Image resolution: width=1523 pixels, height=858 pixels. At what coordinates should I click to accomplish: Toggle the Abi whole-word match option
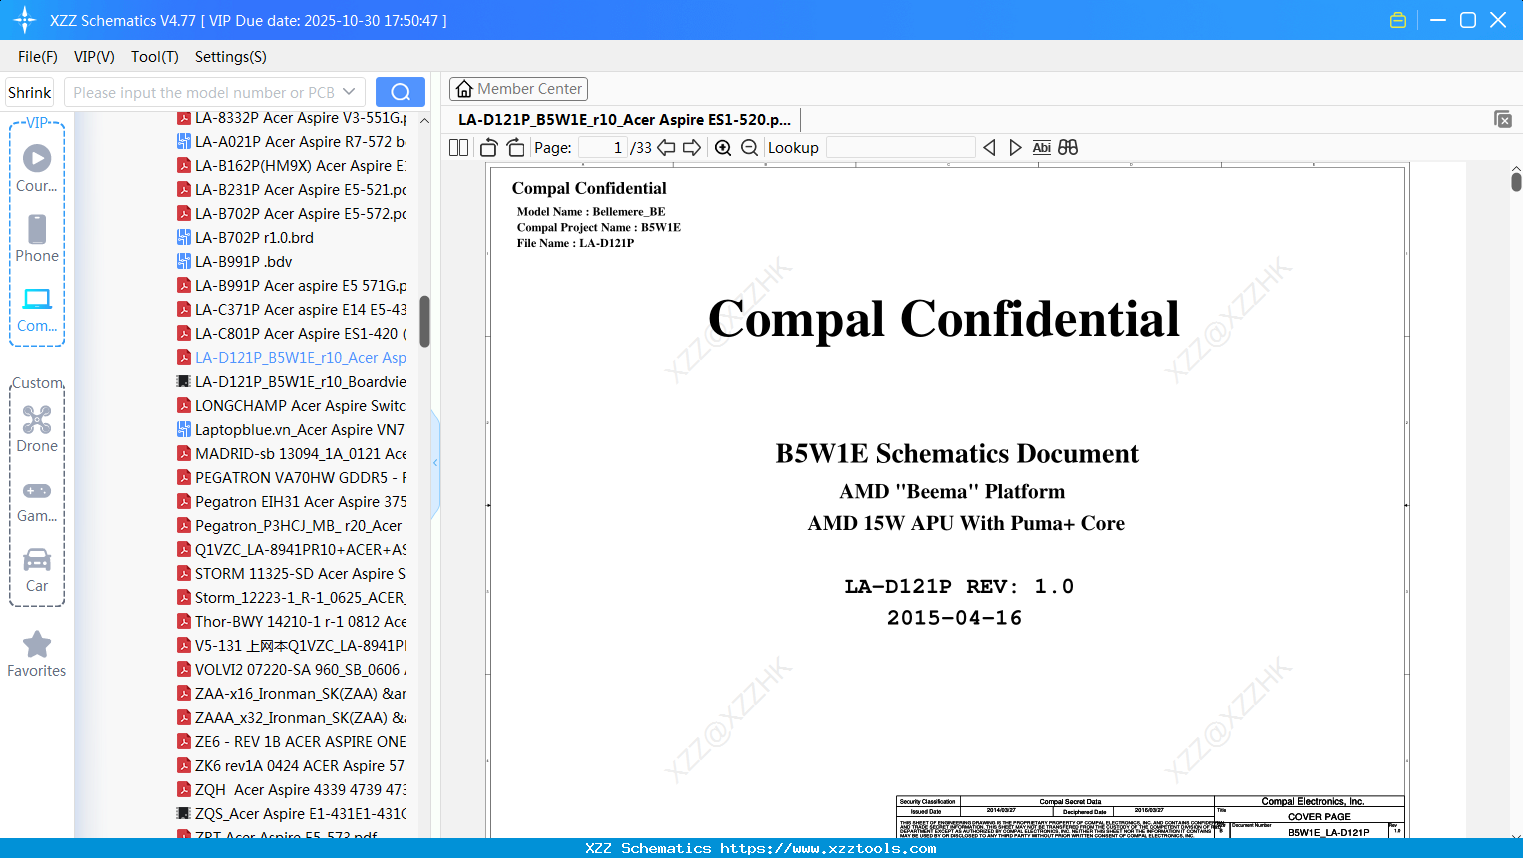(1041, 148)
